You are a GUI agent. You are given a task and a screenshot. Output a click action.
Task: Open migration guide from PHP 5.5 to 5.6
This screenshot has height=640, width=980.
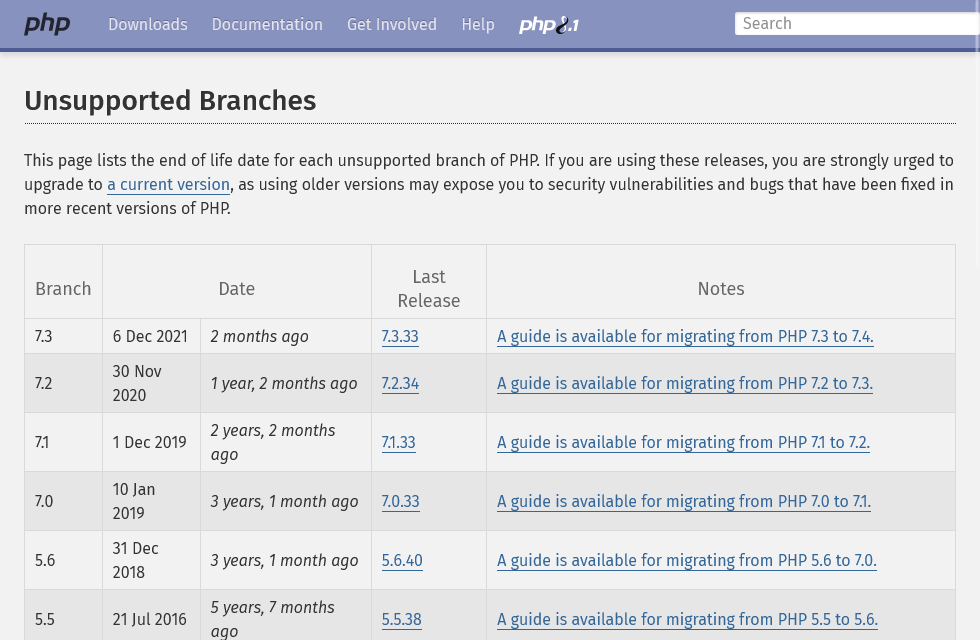pyautogui.click(x=688, y=619)
